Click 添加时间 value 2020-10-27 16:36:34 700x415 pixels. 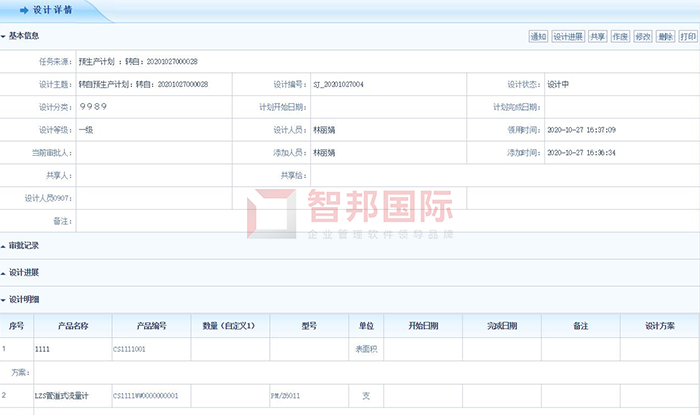coord(581,153)
